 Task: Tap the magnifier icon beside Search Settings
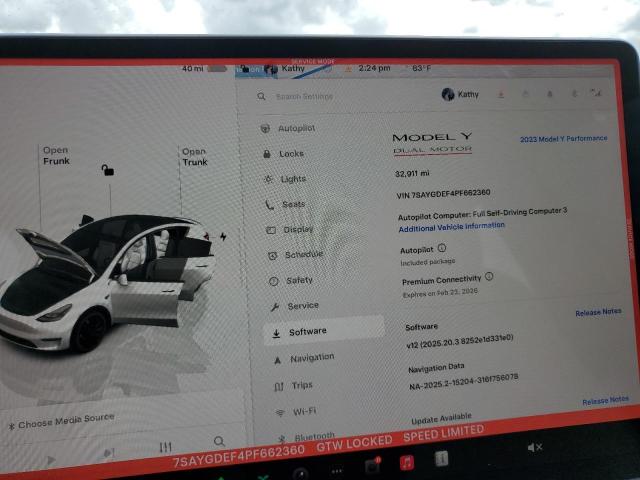point(261,96)
